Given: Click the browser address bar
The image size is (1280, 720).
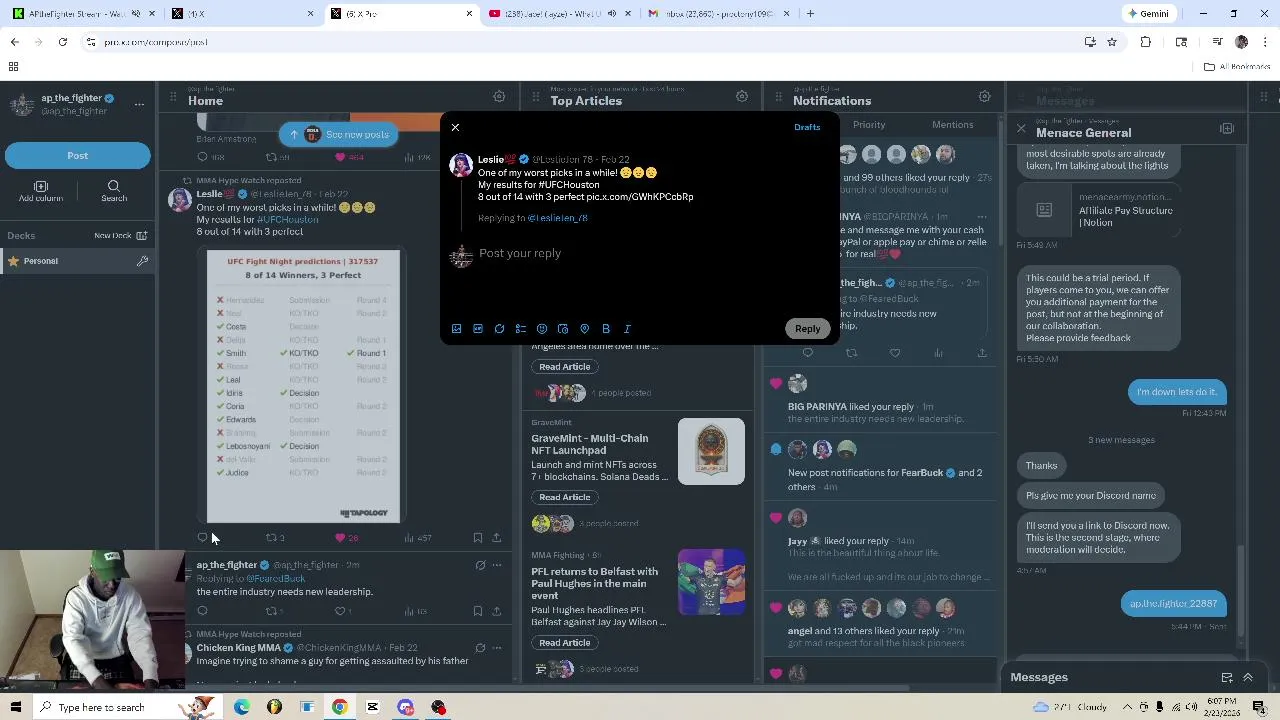Looking at the screenshot, I should tap(580, 42).
